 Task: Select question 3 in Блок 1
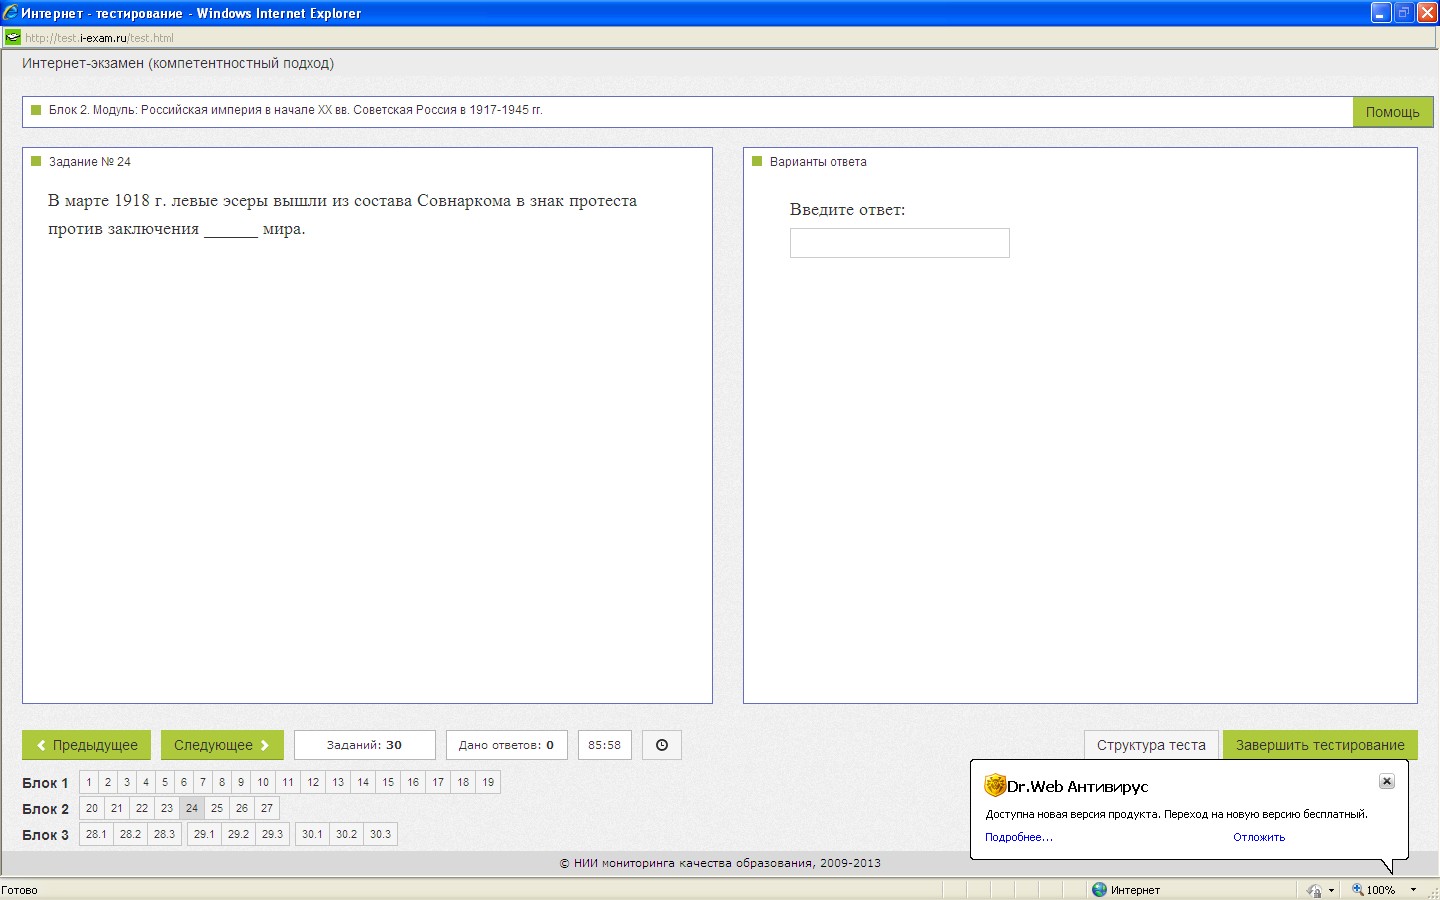coord(127,782)
